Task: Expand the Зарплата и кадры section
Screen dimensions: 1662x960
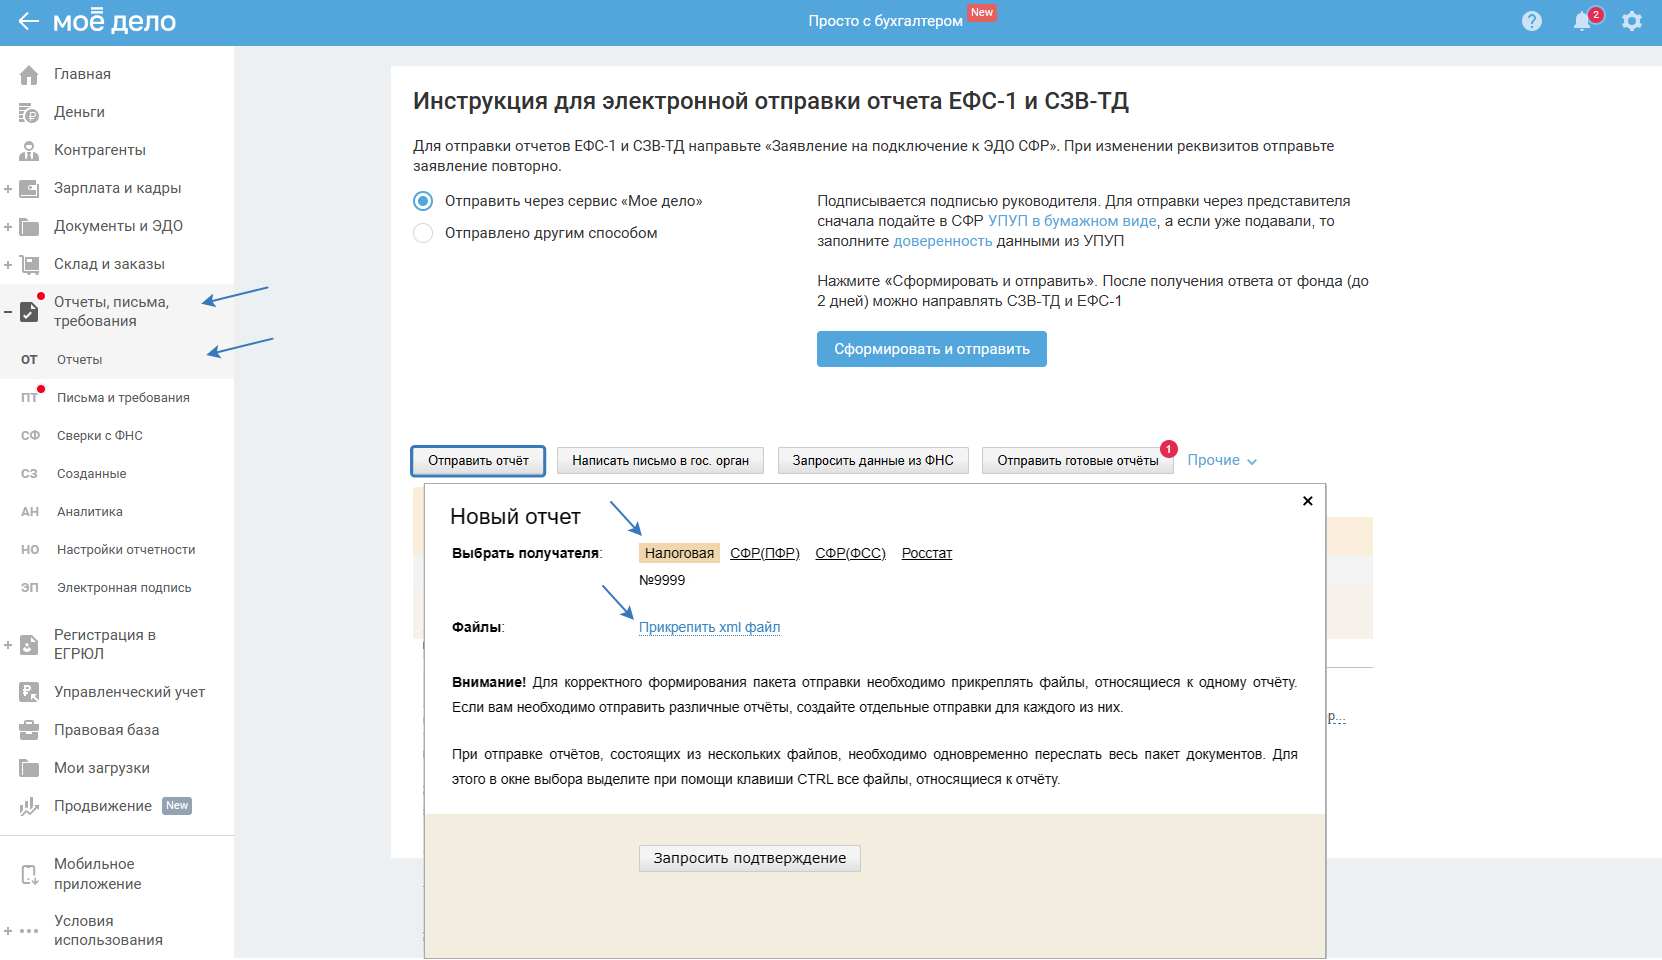Action: [8, 188]
